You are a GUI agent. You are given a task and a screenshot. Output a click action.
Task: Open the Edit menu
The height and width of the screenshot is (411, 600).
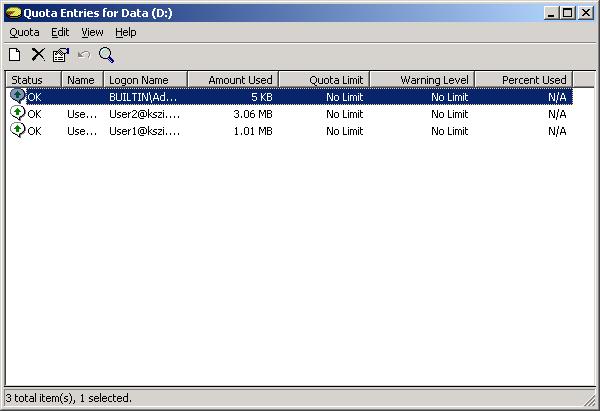[x=60, y=32]
